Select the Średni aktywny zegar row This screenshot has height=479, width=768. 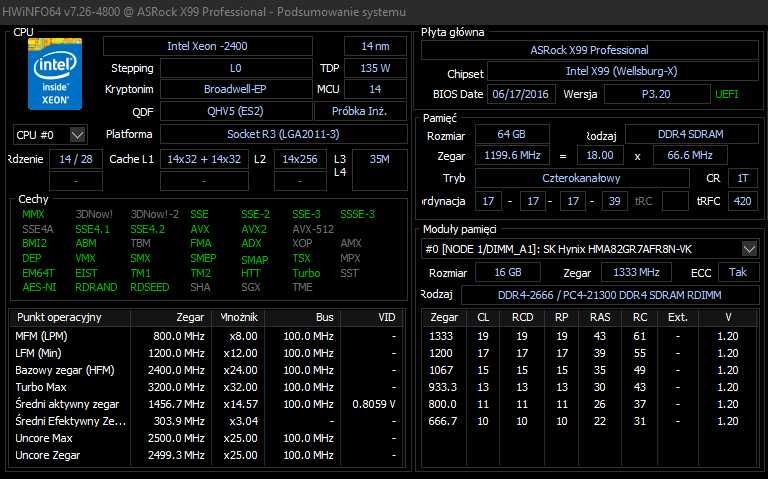click(206, 404)
